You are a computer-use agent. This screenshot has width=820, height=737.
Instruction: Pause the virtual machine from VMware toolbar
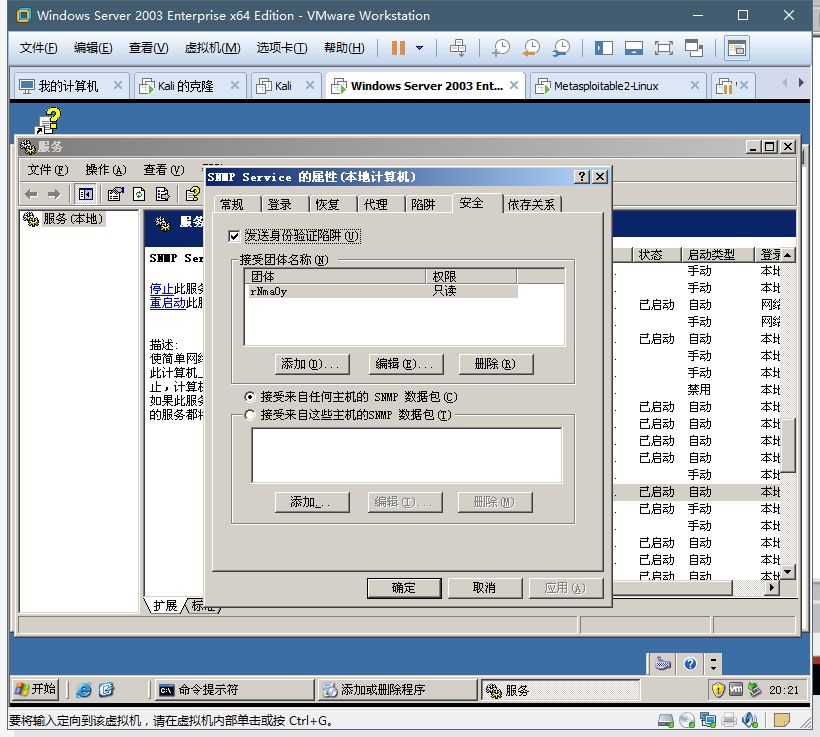tap(398, 48)
